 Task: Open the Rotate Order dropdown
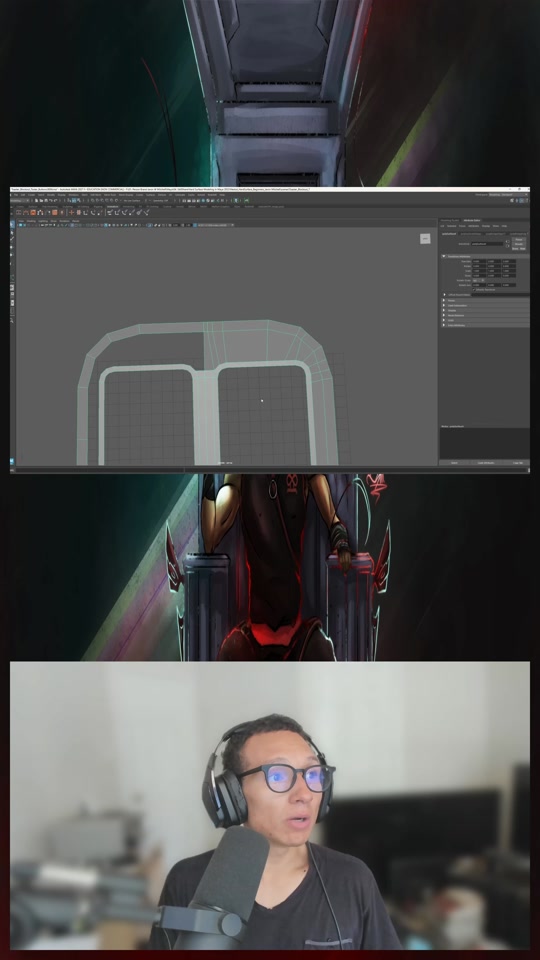pos(478,280)
